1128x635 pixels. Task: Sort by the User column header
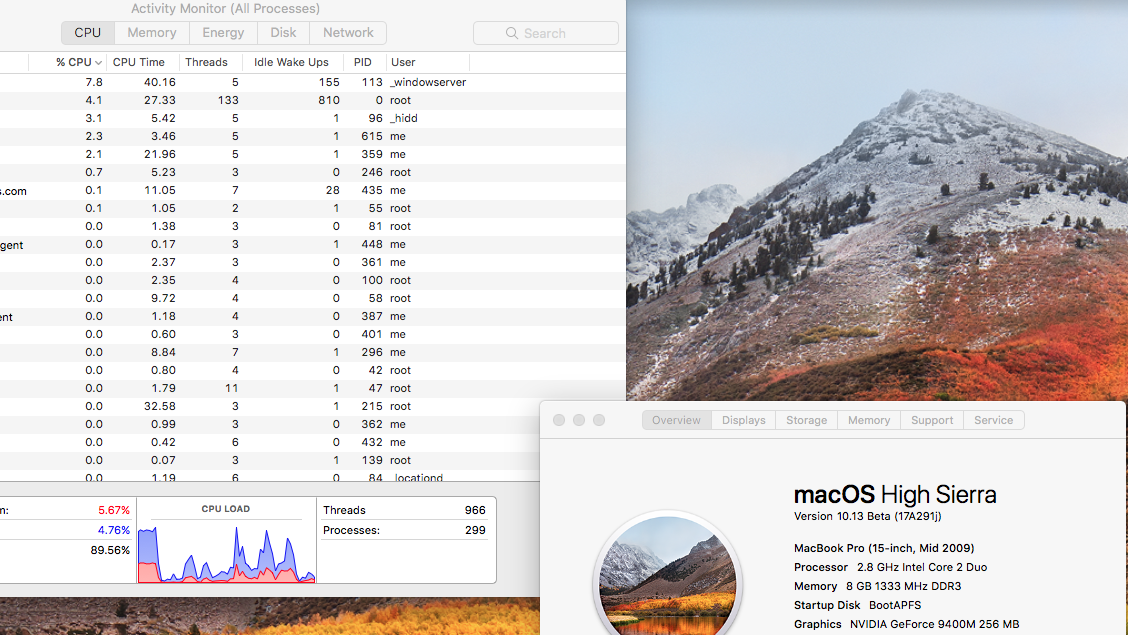[x=427, y=63]
